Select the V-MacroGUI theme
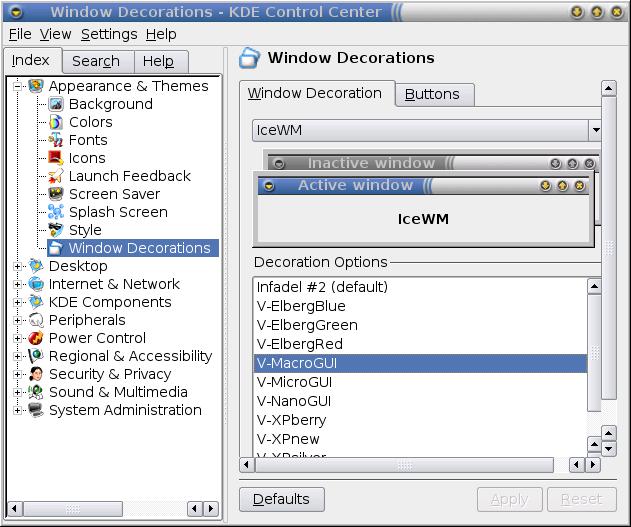Image resolution: width=631 pixels, height=527 pixels. (421, 363)
